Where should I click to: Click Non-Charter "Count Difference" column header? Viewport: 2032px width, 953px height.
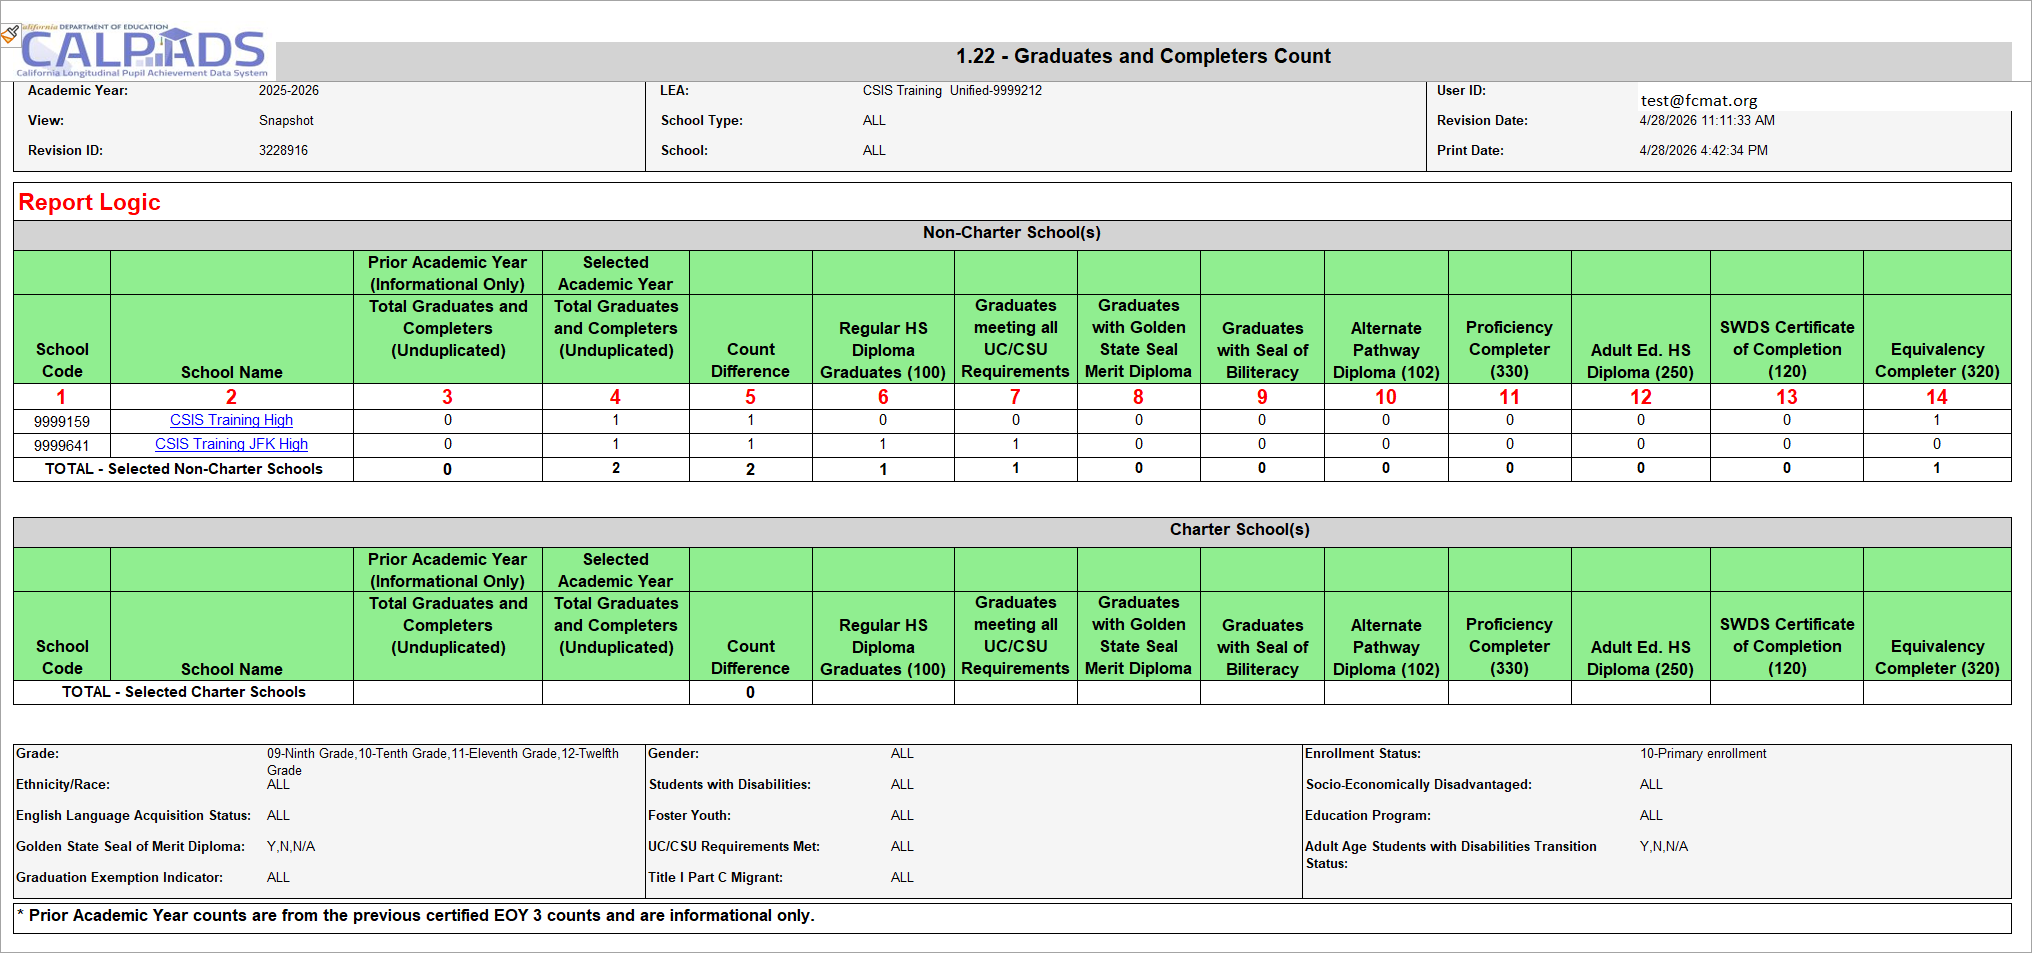(750, 360)
